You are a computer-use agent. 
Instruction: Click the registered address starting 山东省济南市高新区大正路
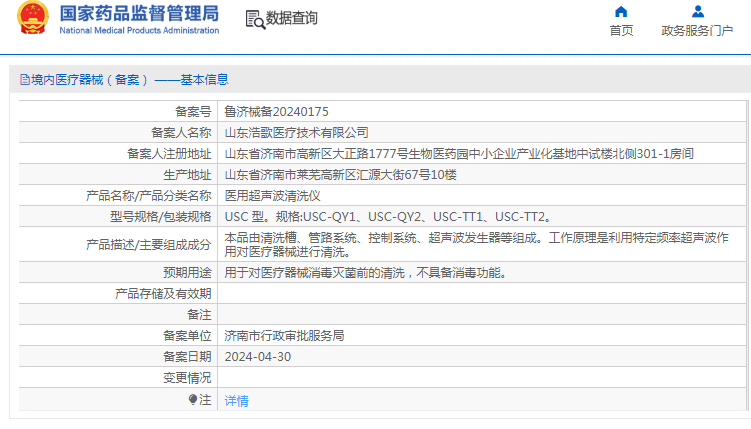click(x=459, y=154)
